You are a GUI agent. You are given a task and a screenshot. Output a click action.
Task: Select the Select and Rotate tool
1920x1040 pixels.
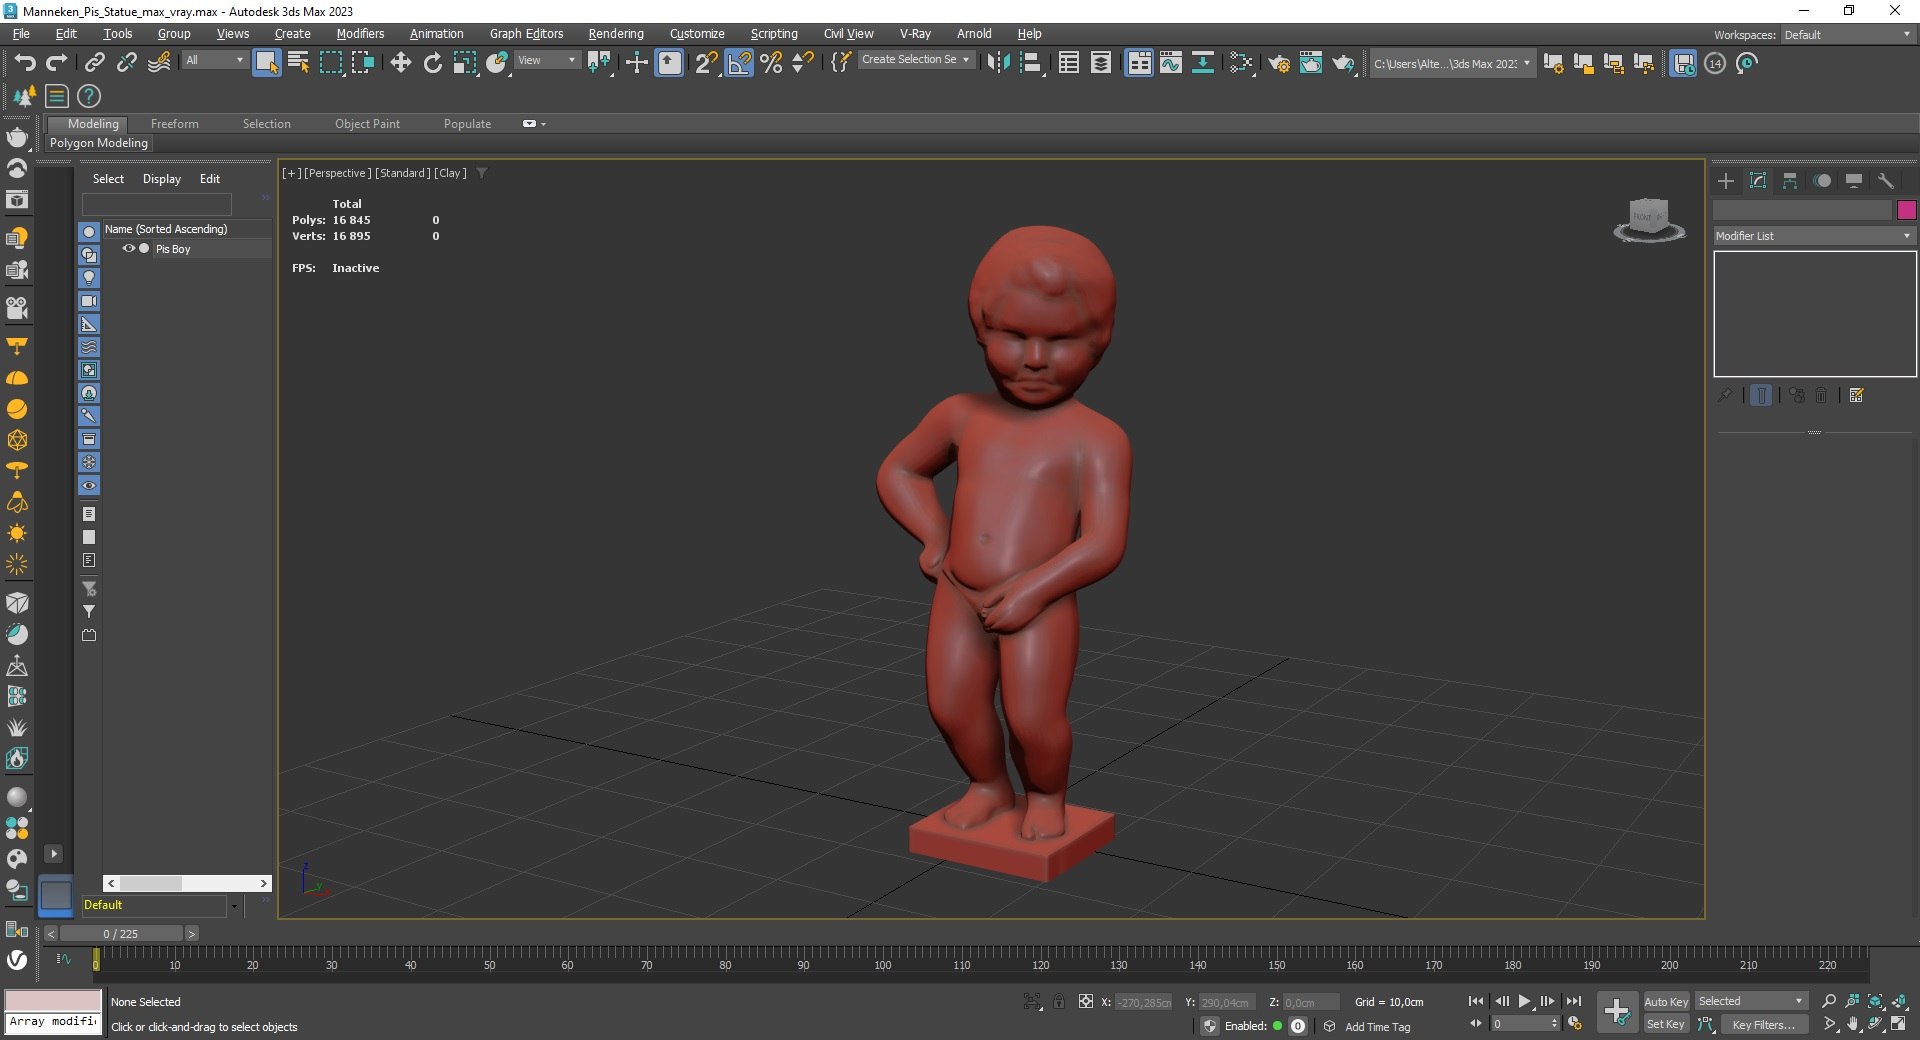tap(432, 63)
